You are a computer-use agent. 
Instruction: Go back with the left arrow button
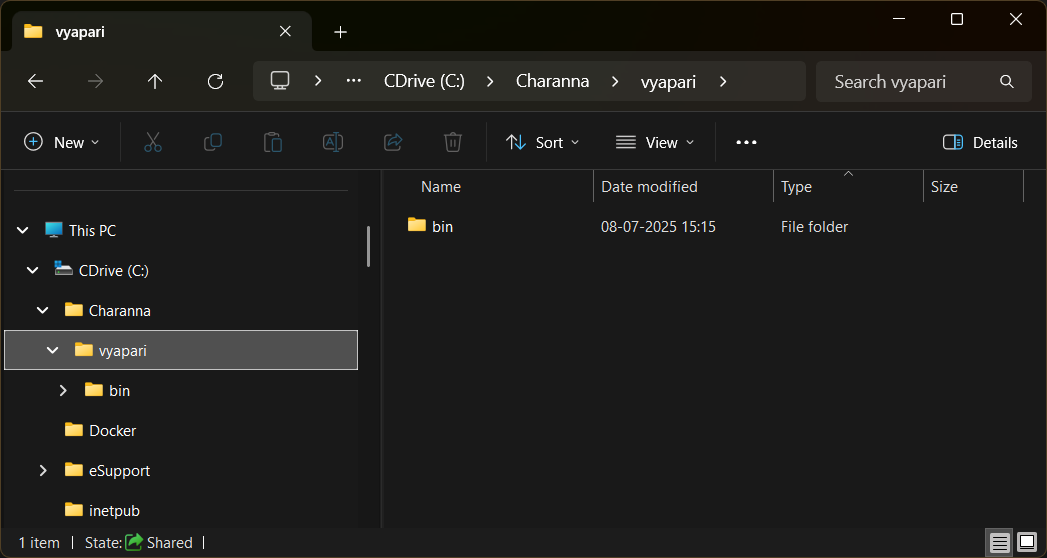pyautogui.click(x=35, y=81)
